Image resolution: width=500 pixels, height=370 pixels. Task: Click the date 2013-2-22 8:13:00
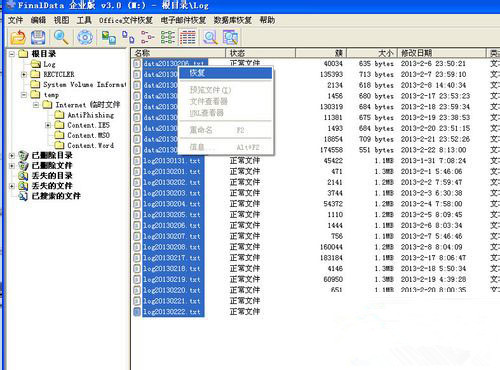(433, 150)
